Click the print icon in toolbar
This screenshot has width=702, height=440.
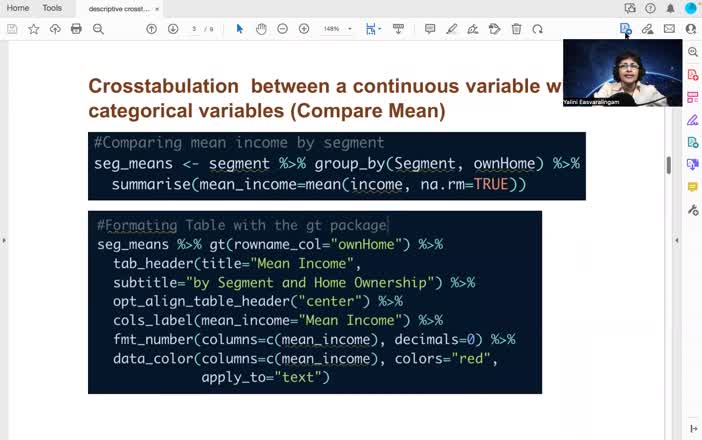tap(76, 29)
